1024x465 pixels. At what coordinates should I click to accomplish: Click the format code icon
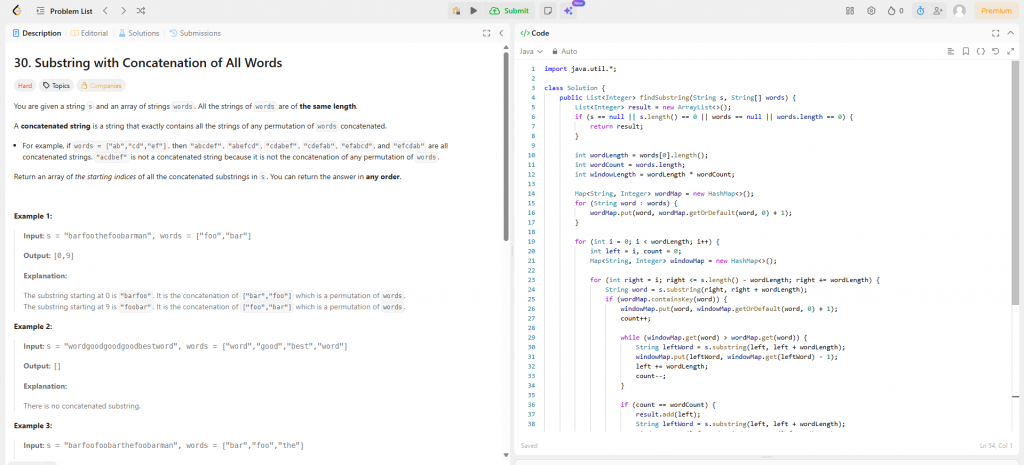[951, 51]
